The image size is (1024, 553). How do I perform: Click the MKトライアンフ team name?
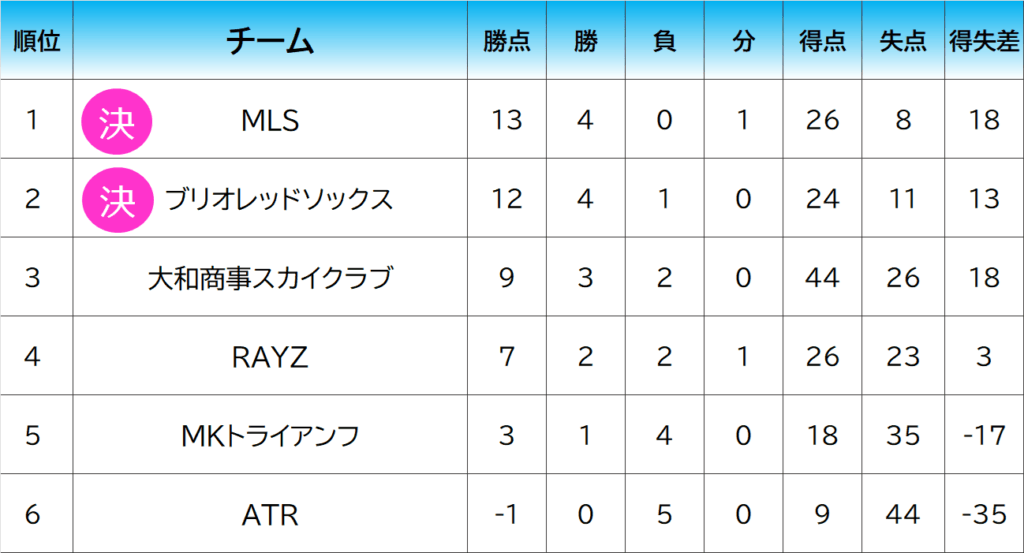coord(270,436)
